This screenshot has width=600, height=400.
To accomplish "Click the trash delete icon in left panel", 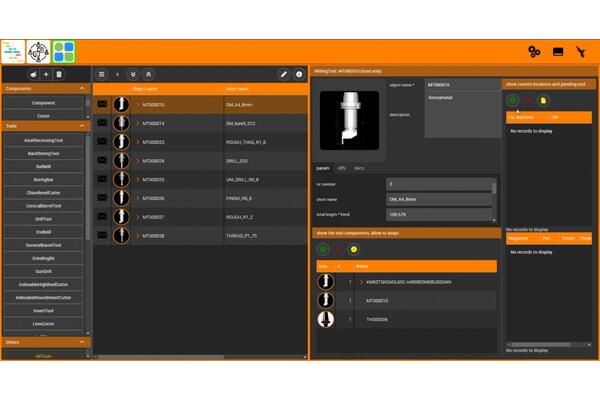I will (x=59, y=74).
